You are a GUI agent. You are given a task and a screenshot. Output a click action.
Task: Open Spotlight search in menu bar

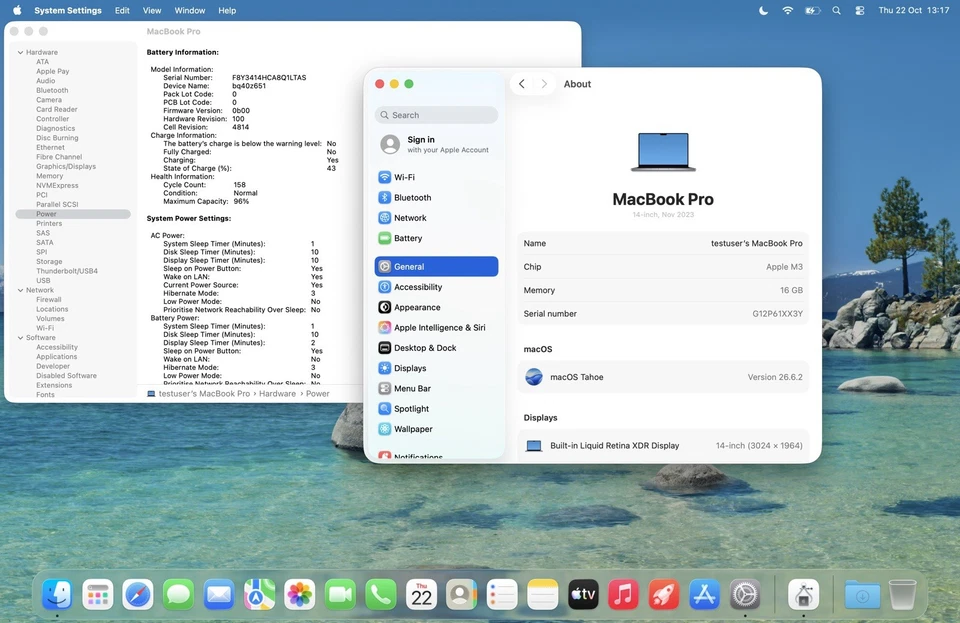(836, 10)
